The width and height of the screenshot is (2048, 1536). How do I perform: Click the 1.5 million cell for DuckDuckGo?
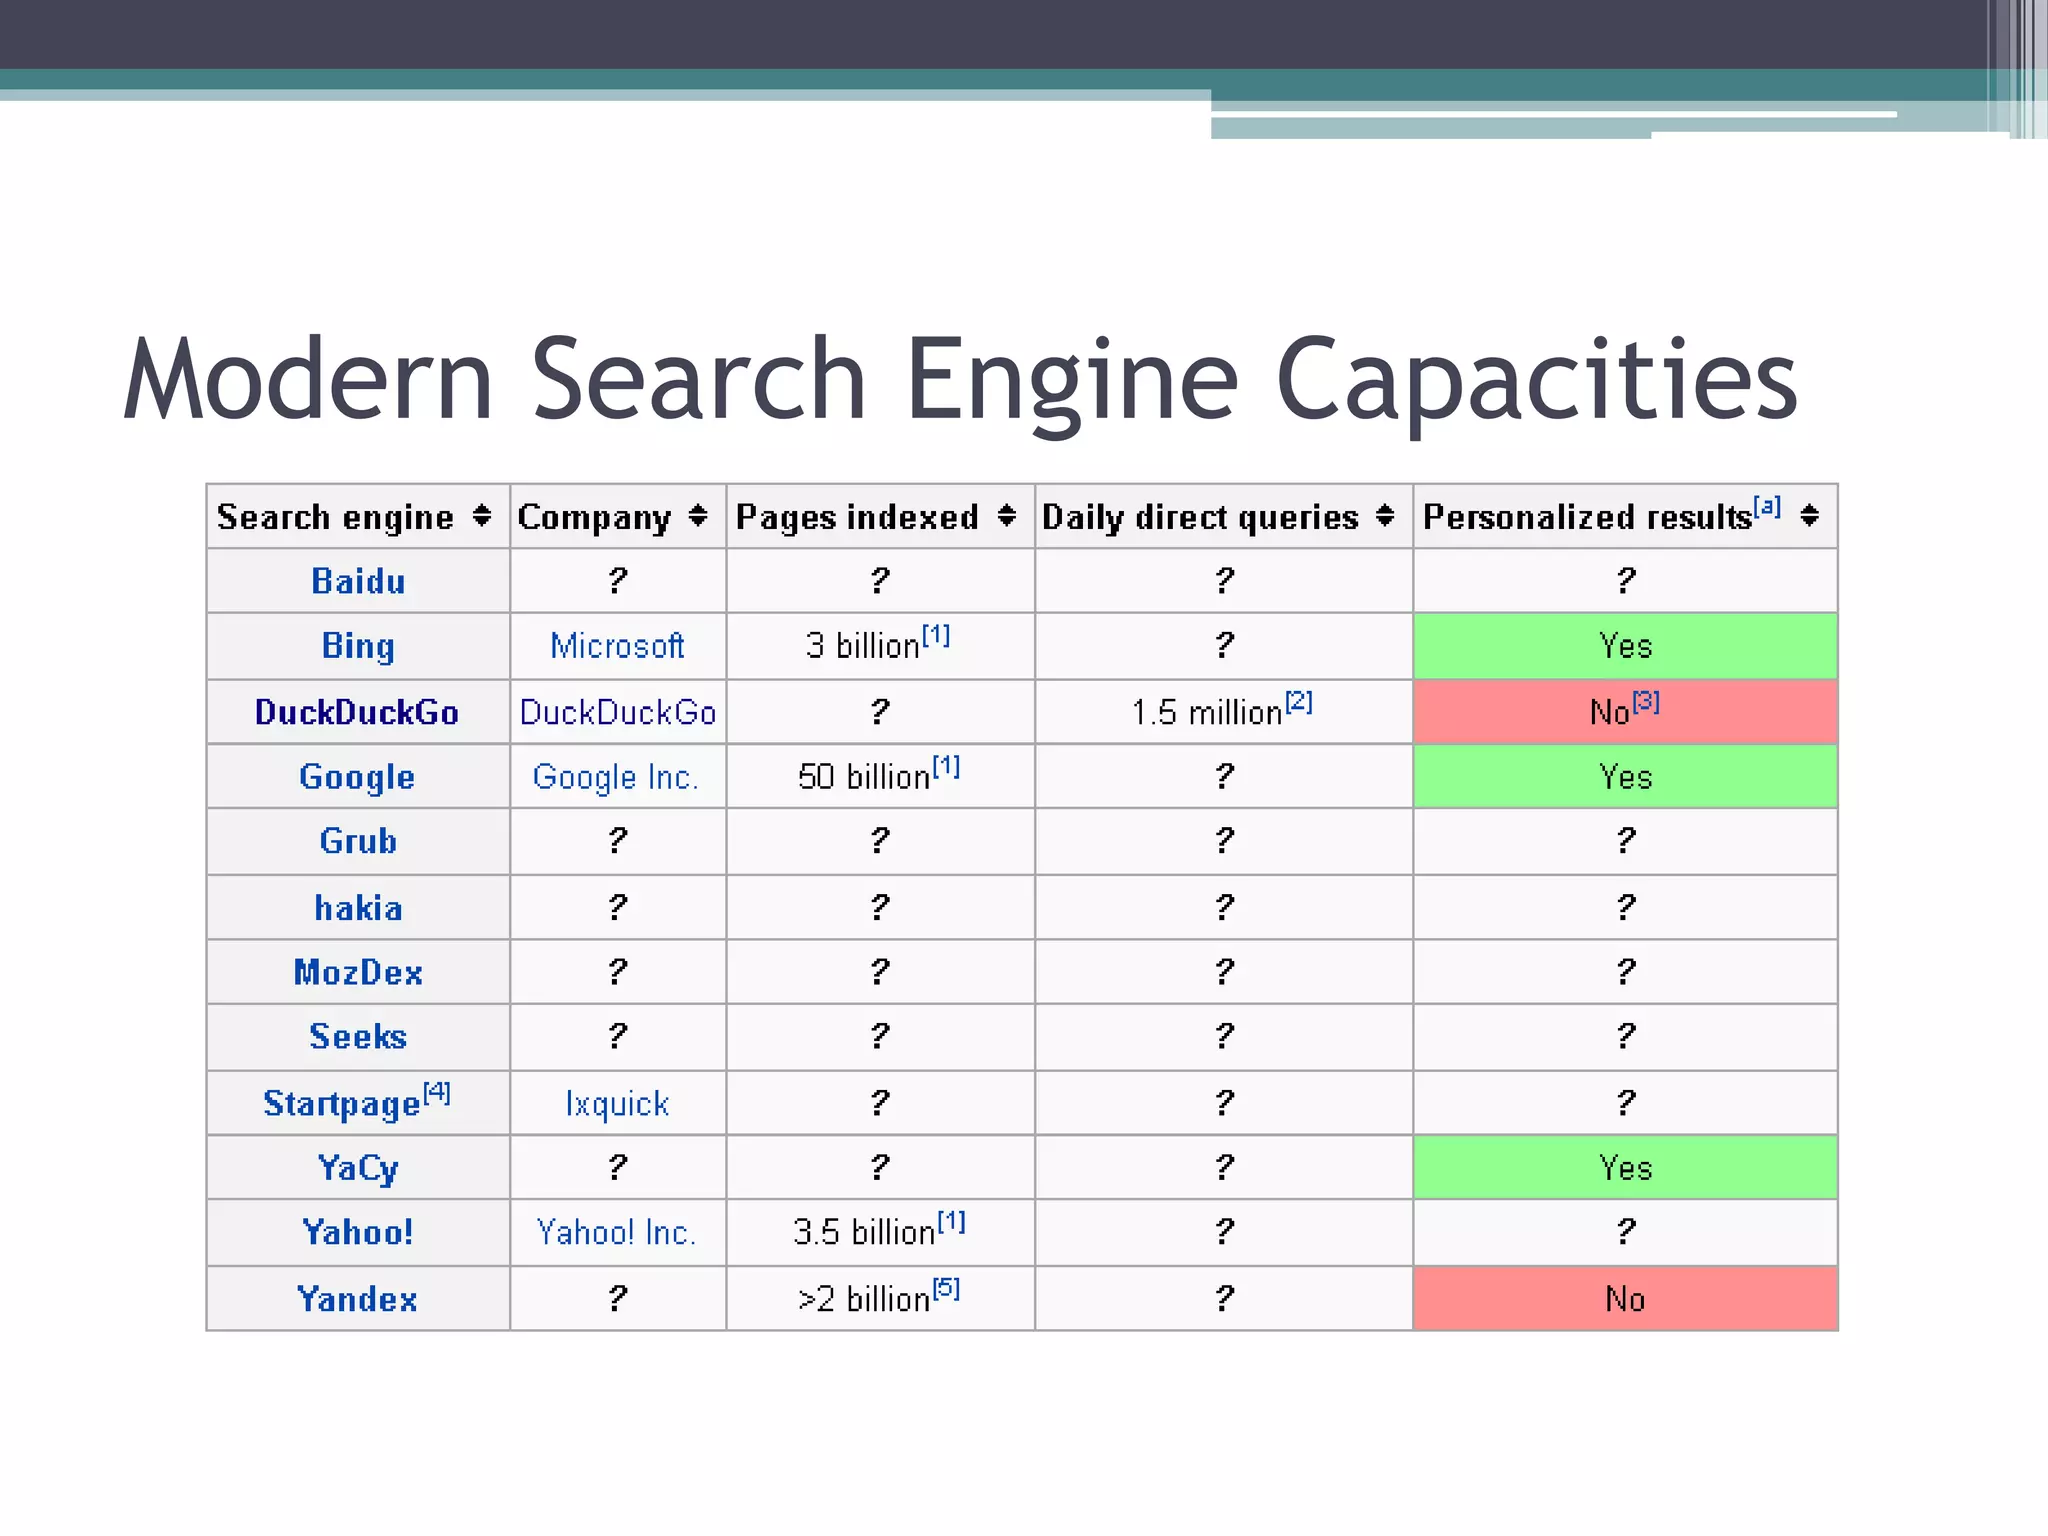pos(1224,712)
